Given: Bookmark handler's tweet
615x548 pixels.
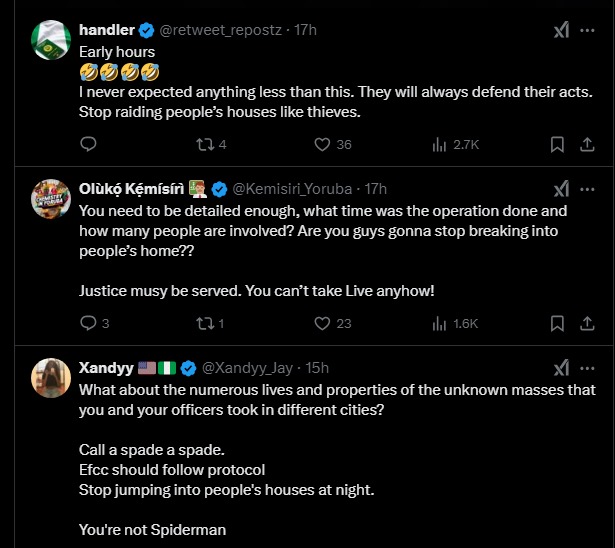Looking at the screenshot, I should (x=557, y=144).
